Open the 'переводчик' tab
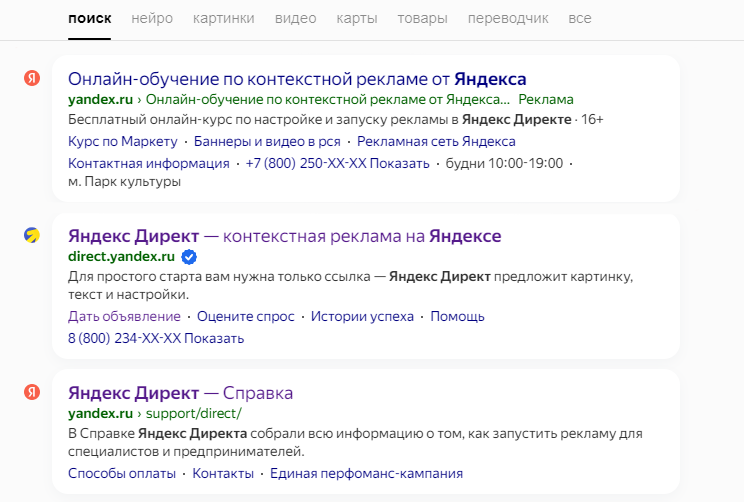 [x=508, y=19]
